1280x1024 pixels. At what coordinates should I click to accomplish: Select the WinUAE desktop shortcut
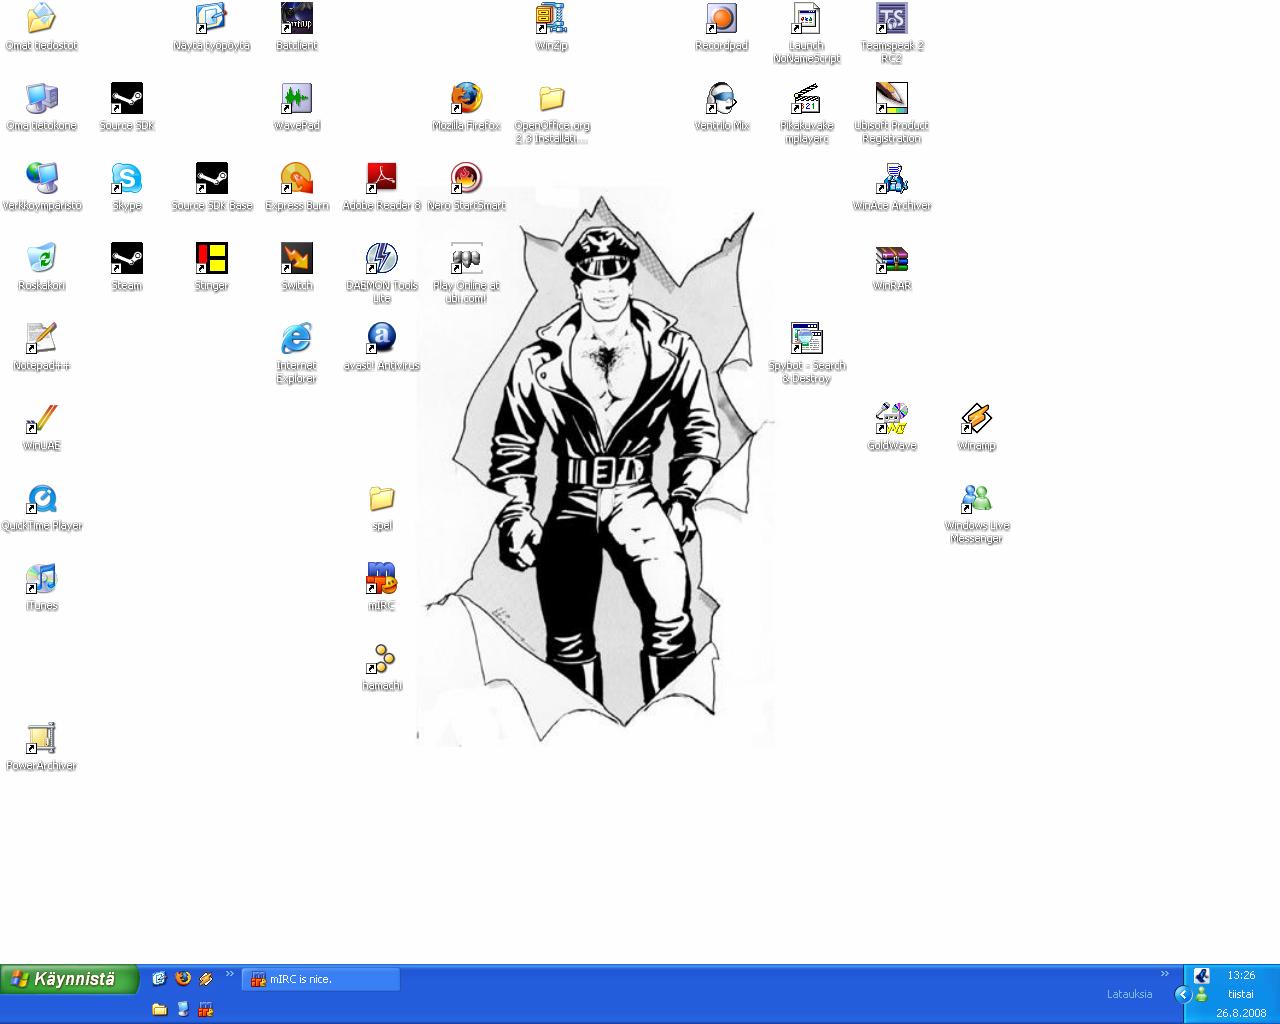(x=41, y=426)
